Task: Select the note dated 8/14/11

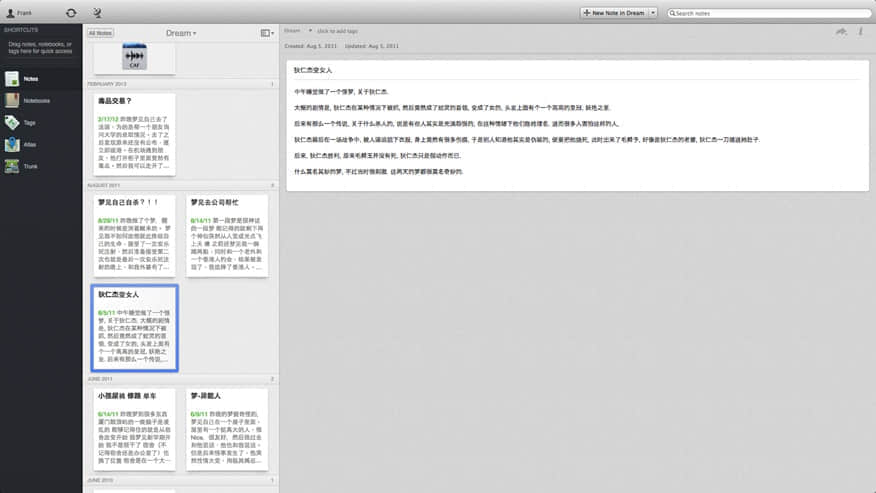Action: pyautogui.click(x=227, y=236)
